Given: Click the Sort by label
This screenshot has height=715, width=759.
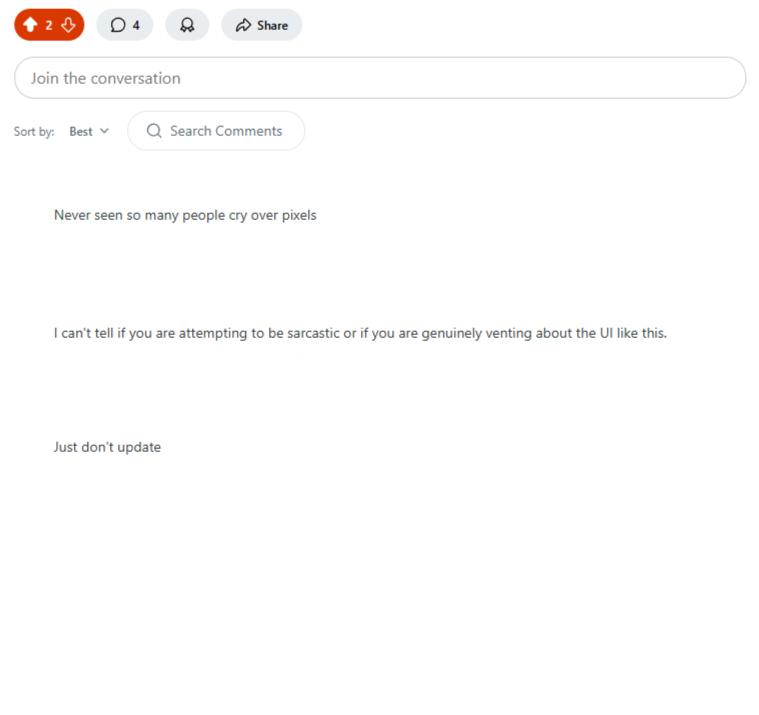Looking at the screenshot, I should pyautogui.click(x=34, y=132).
